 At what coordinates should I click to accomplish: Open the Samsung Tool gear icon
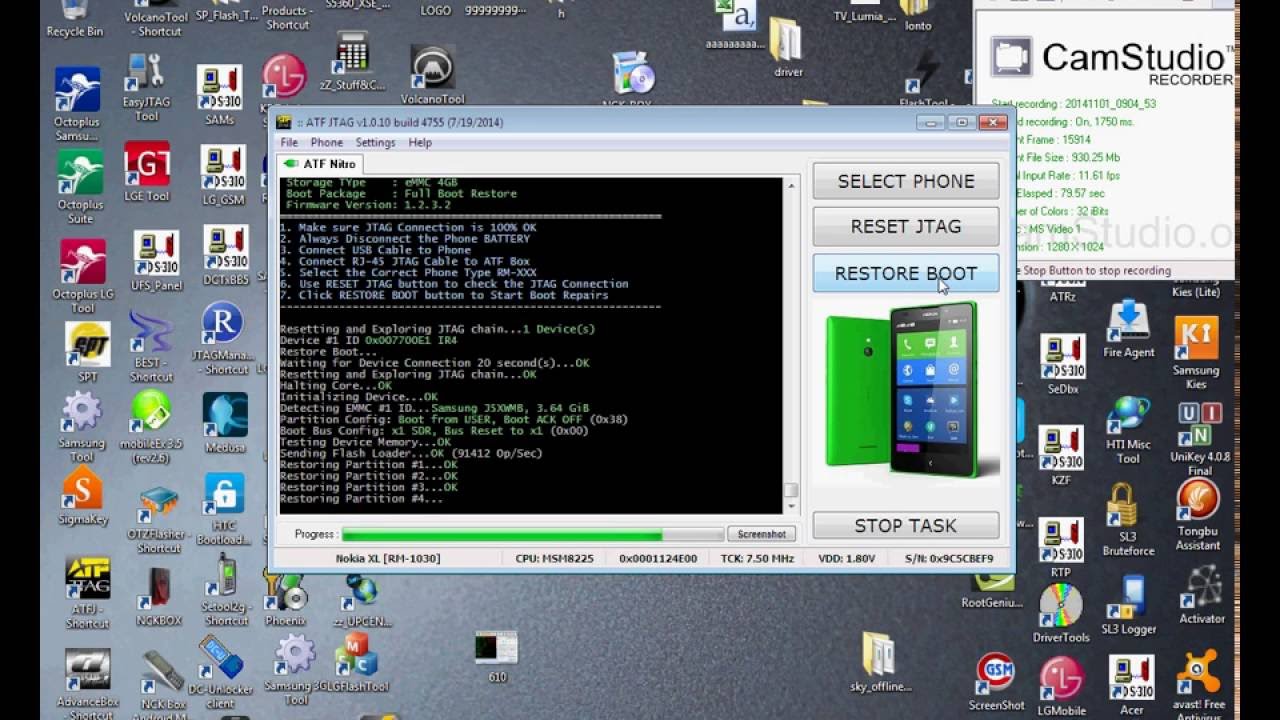point(82,427)
